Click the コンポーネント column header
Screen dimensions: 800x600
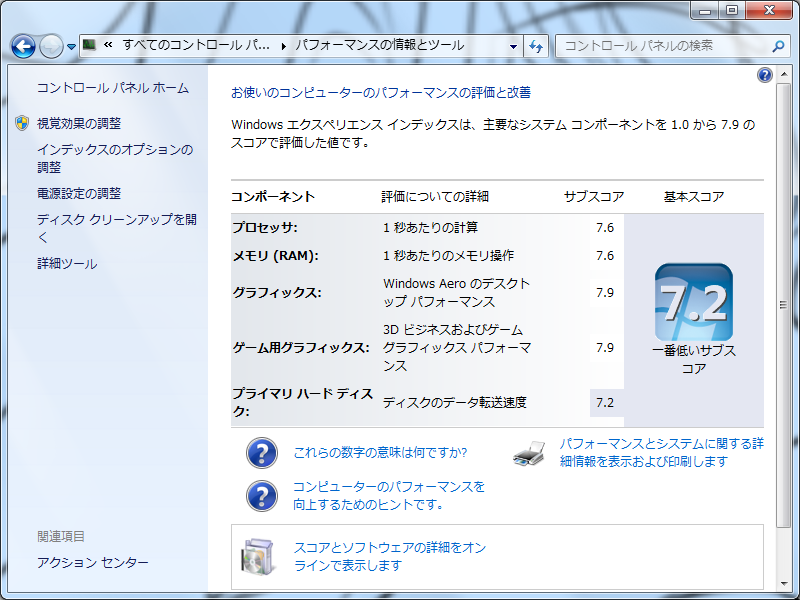click(273, 196)
